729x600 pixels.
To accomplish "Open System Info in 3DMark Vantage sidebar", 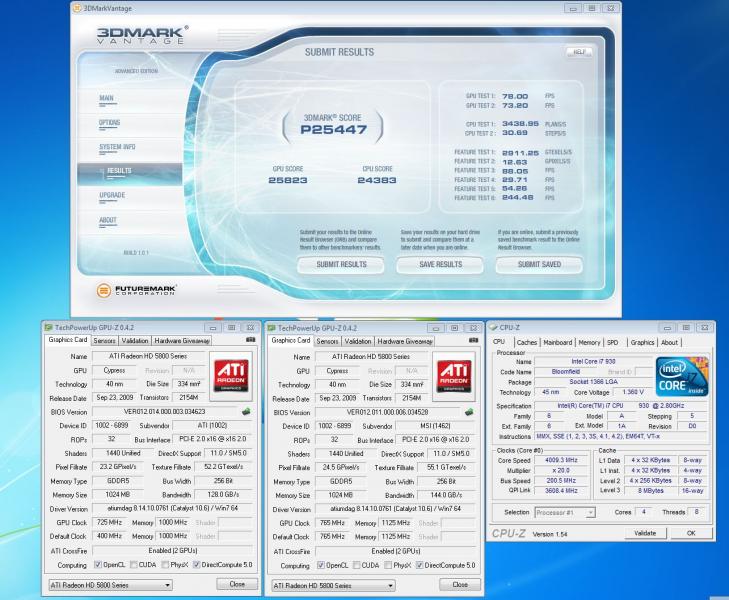I will pyautogui.click(x=117, y=147).
